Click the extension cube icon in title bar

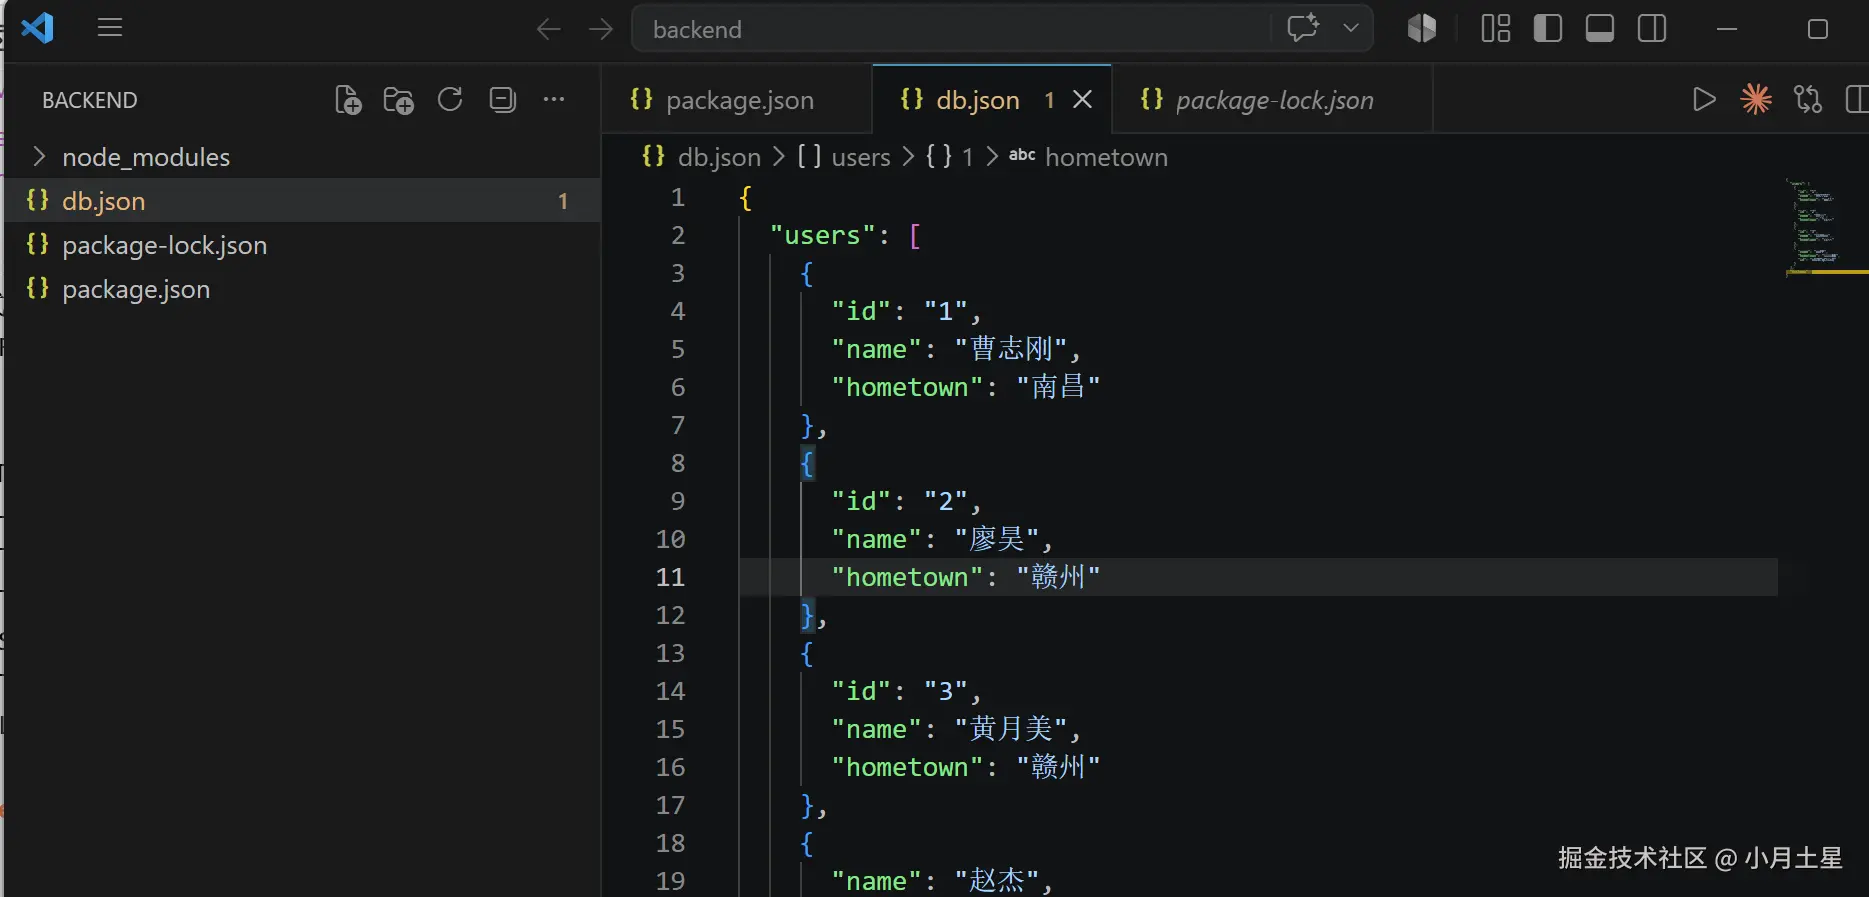pyautogui.click(x=1421, y=28)
